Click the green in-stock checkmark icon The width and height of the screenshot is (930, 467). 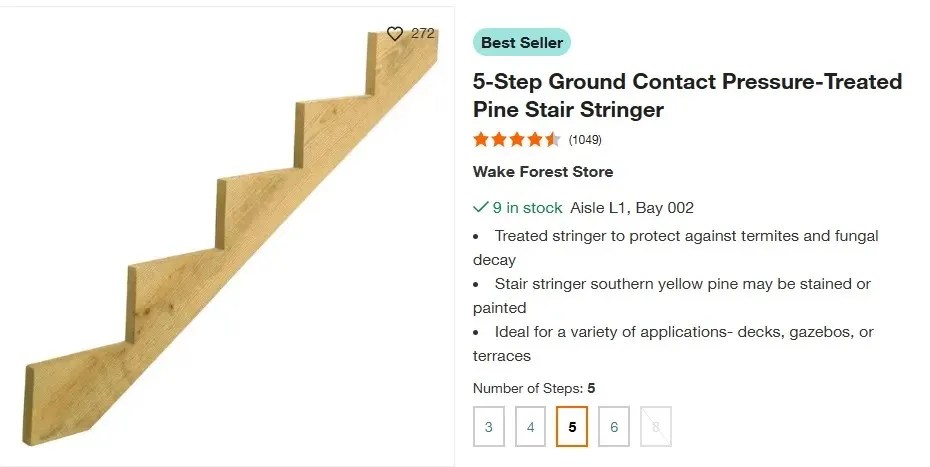click(480, 208)
